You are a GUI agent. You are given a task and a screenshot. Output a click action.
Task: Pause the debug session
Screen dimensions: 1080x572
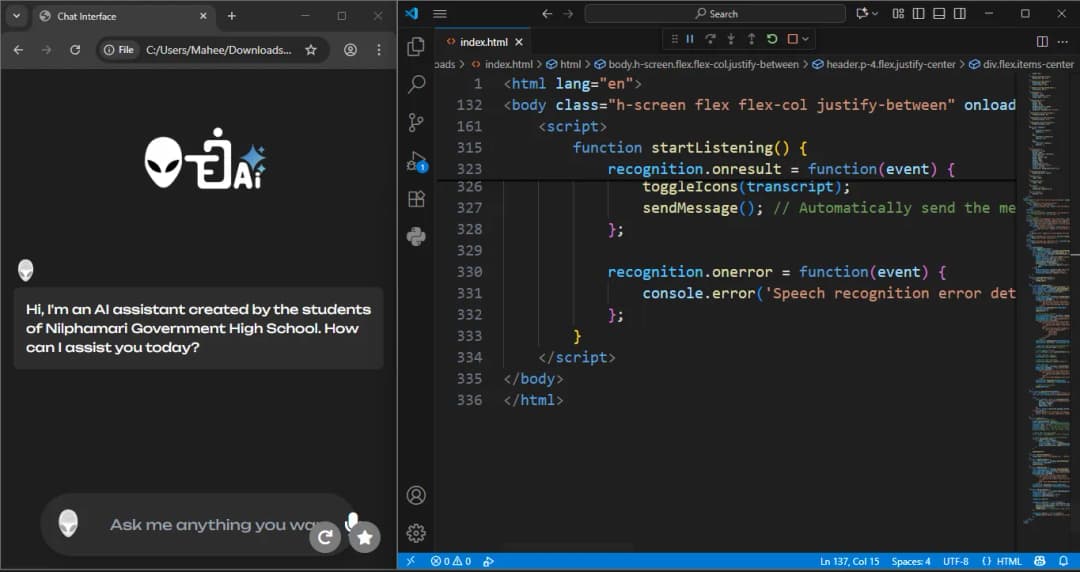pos(690,39)
